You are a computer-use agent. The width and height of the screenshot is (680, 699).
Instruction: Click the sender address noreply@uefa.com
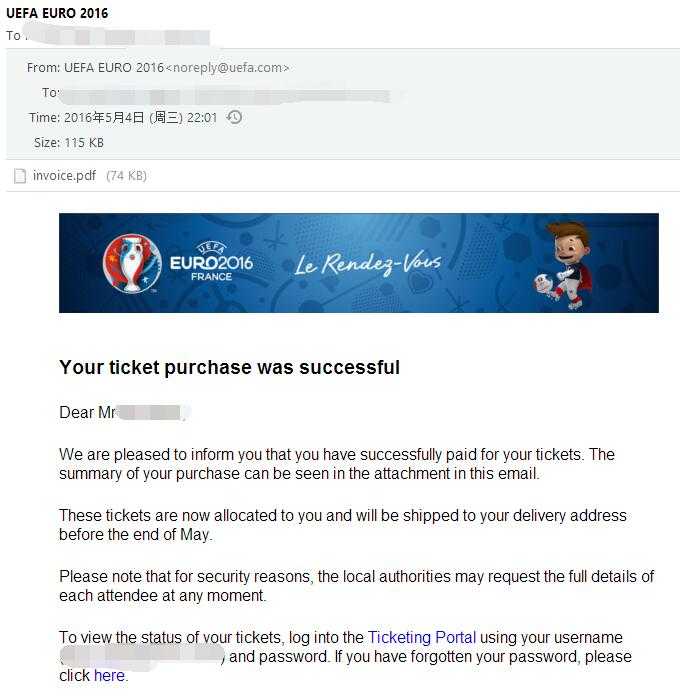pos(227,68)
